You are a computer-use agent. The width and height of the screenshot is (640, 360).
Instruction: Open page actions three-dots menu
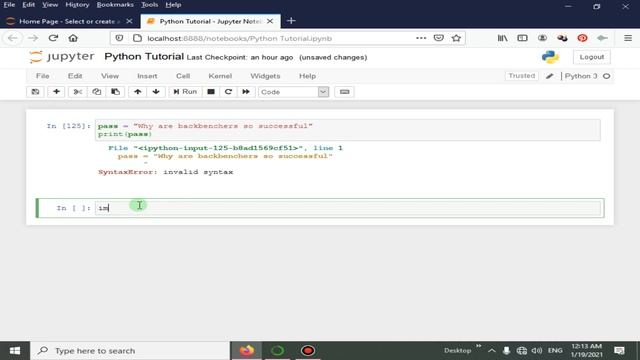pos(421,38)
